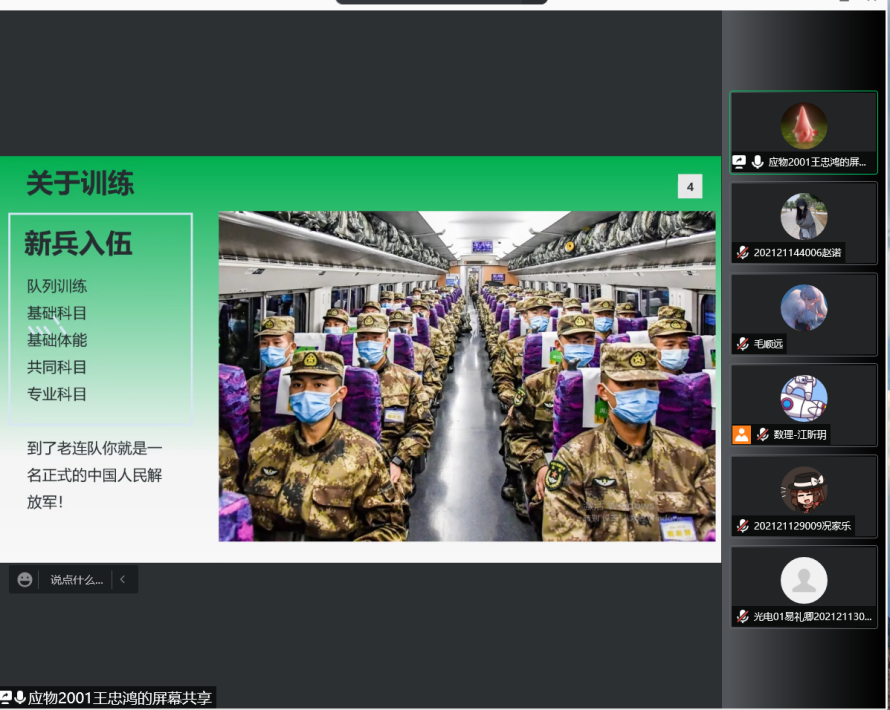Click muted mic icon beside 202121129009况家乐
890x710 pixels.
point(743,526)
